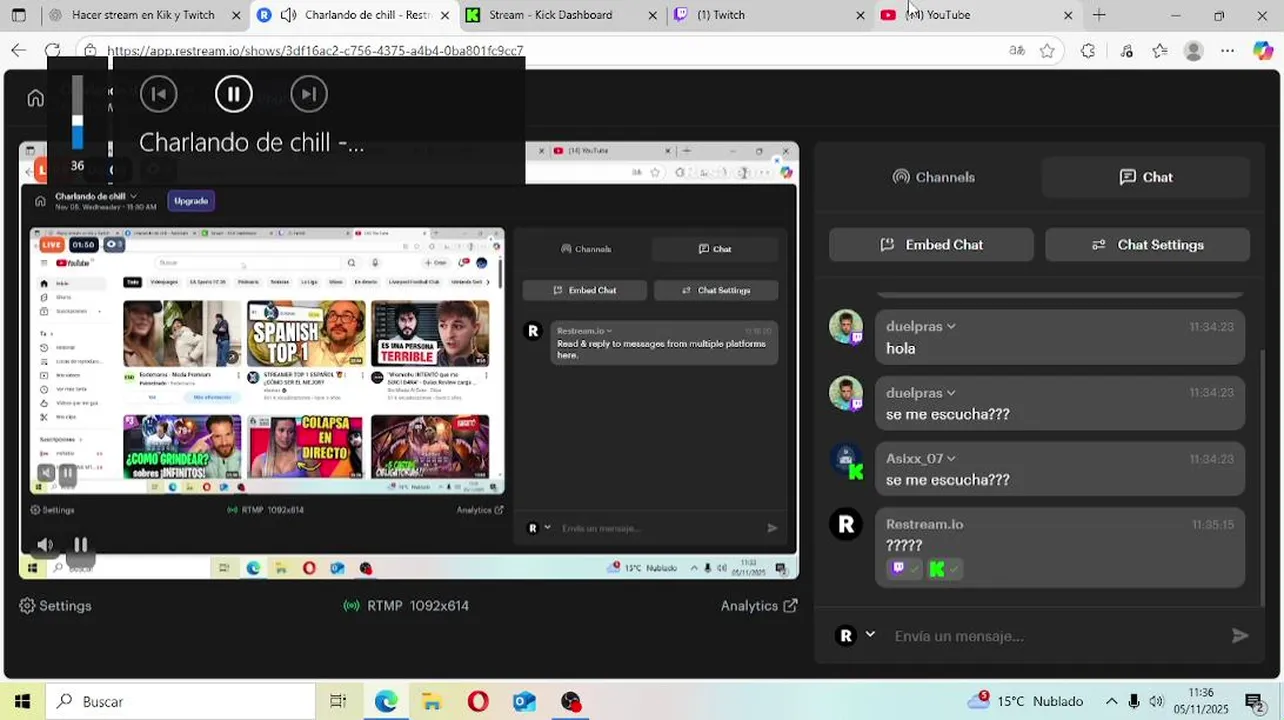1284x720 pixels.
Task: Open tab actions menu at far left
Action: pos(18,15)
